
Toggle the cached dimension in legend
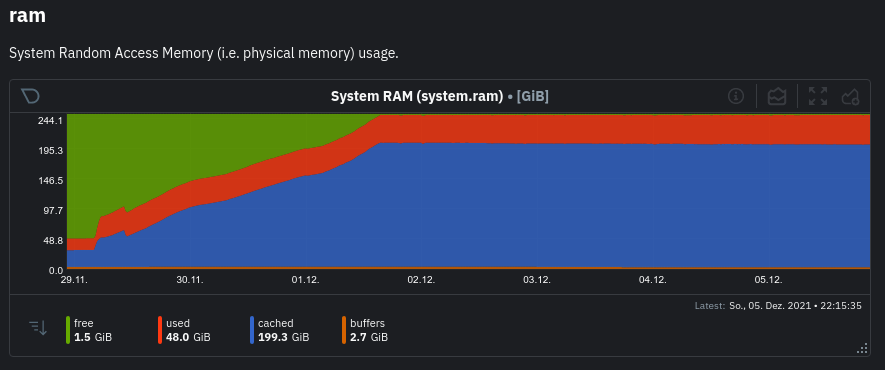(x=279, y=331)
